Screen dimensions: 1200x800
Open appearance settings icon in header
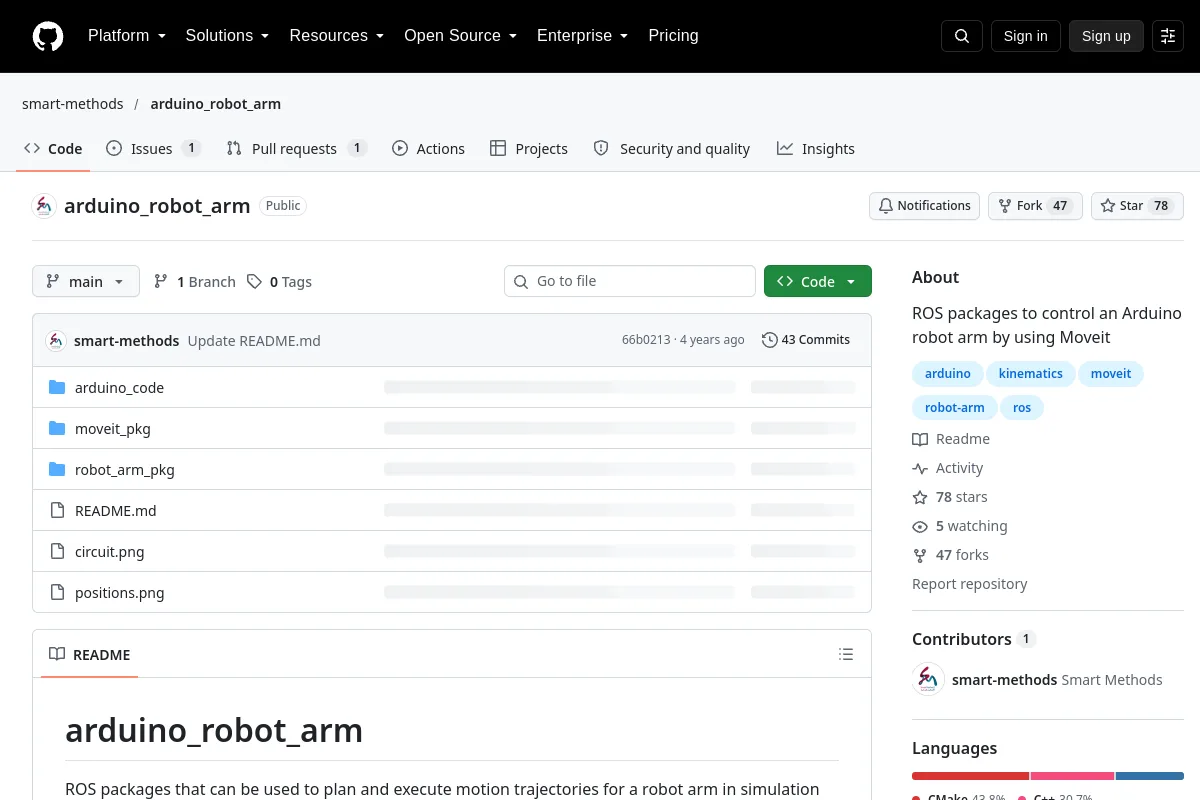1168,36
